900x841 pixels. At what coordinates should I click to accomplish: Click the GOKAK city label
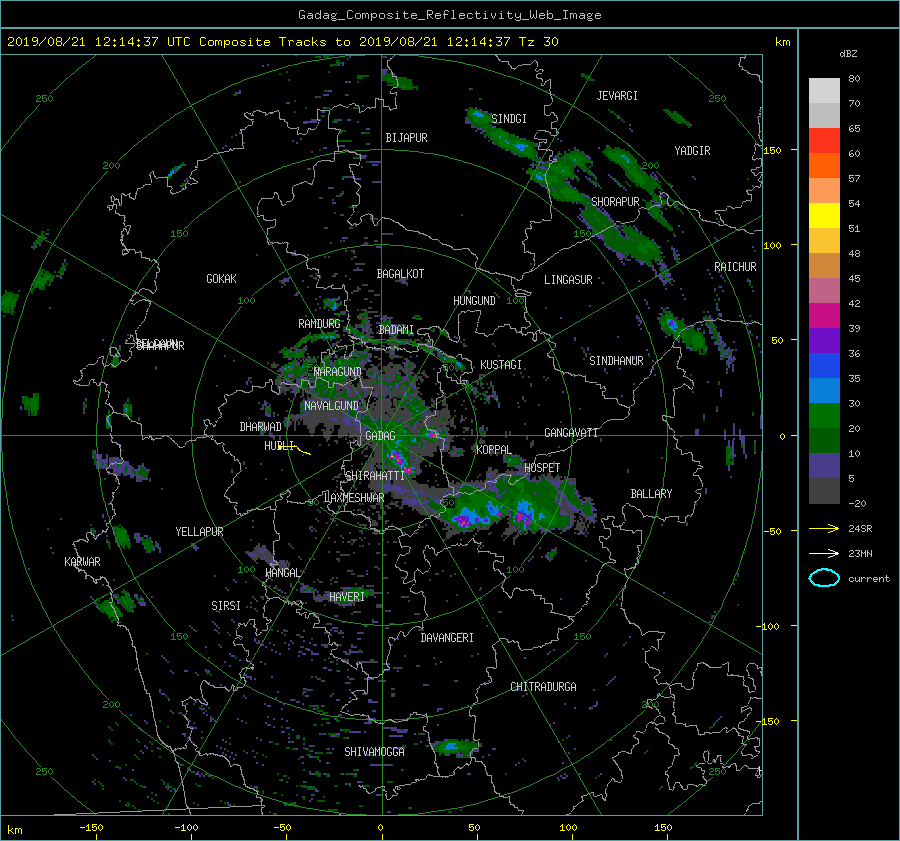point(222,279)
